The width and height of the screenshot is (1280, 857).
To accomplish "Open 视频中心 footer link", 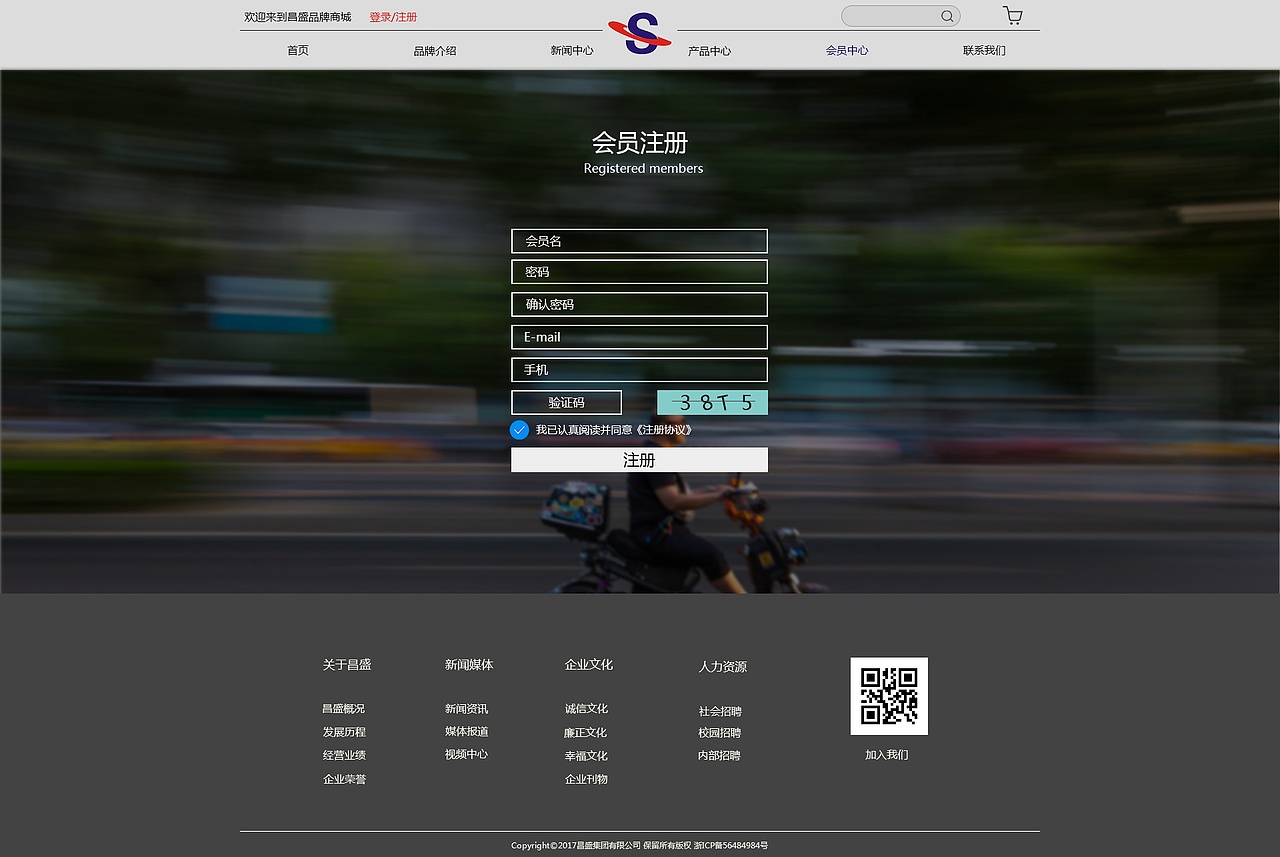I will click(x=467, y=754).
